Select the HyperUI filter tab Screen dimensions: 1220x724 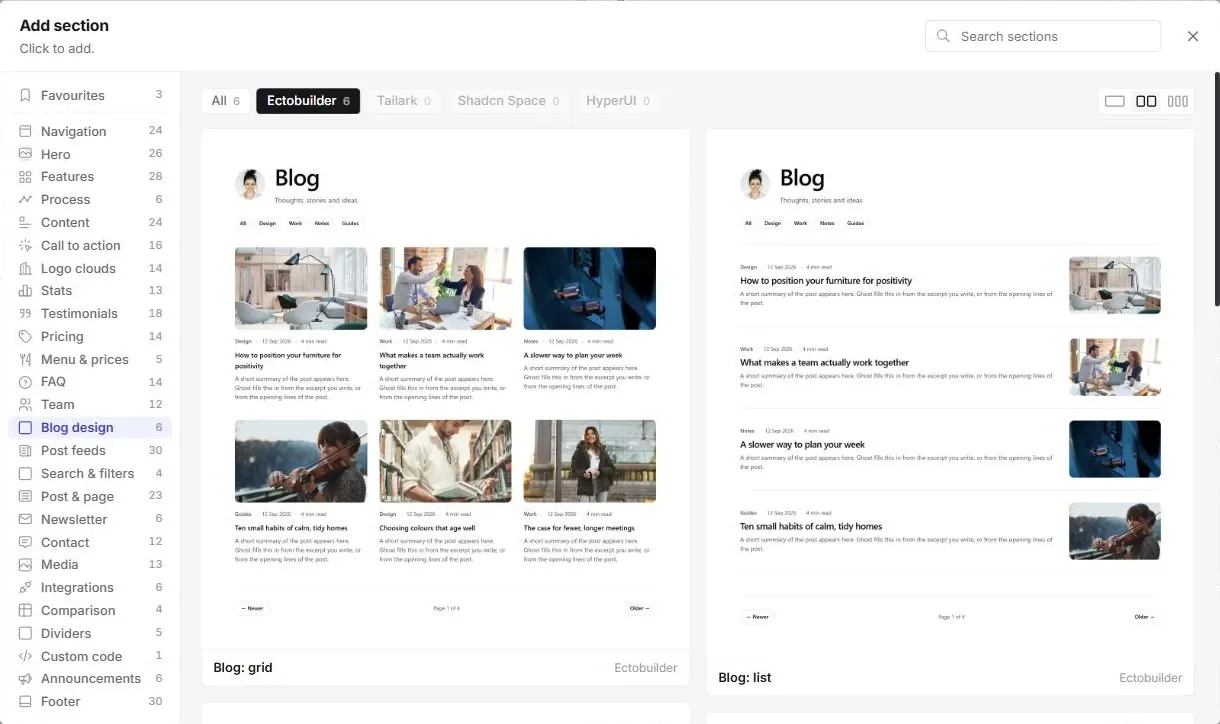coord(617,101)
